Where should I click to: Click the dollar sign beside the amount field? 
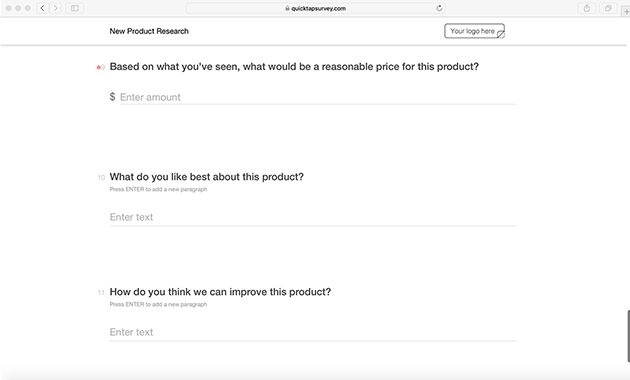coord(112,96)
